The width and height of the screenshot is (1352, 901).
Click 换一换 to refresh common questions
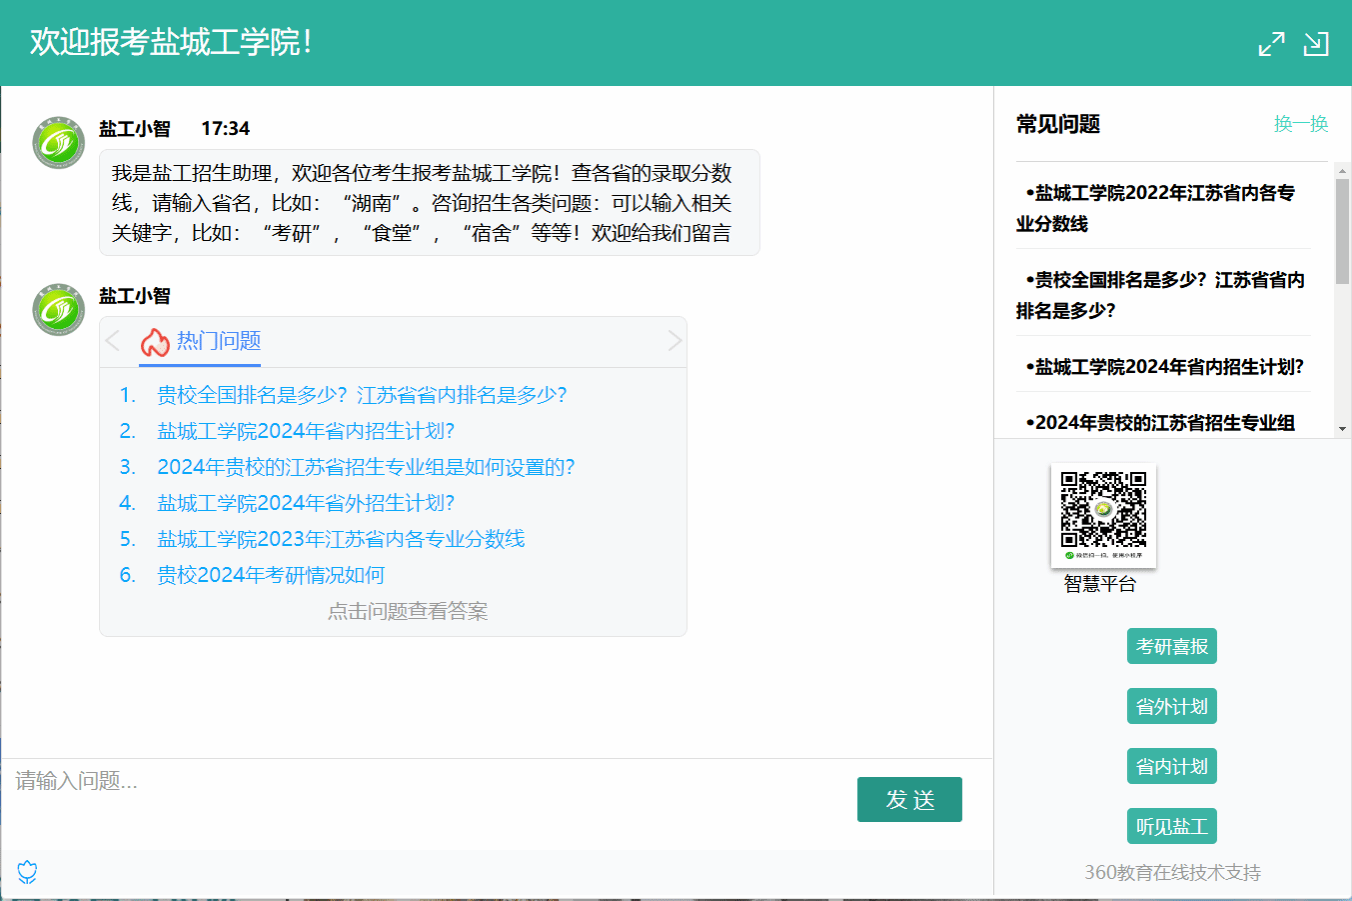1300,124
